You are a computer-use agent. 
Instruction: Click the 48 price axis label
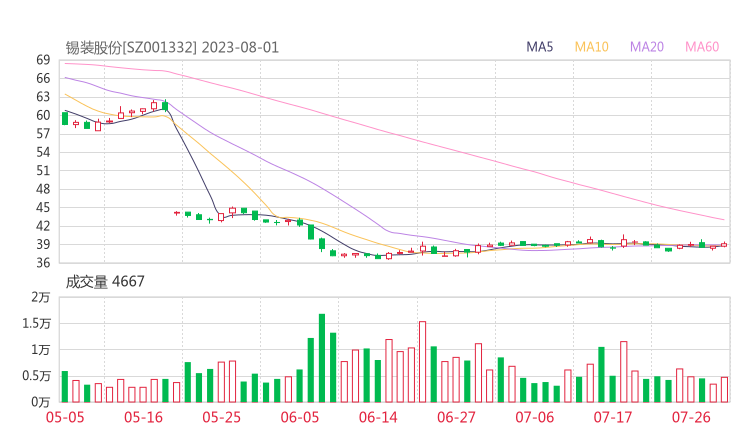[43, 189]
